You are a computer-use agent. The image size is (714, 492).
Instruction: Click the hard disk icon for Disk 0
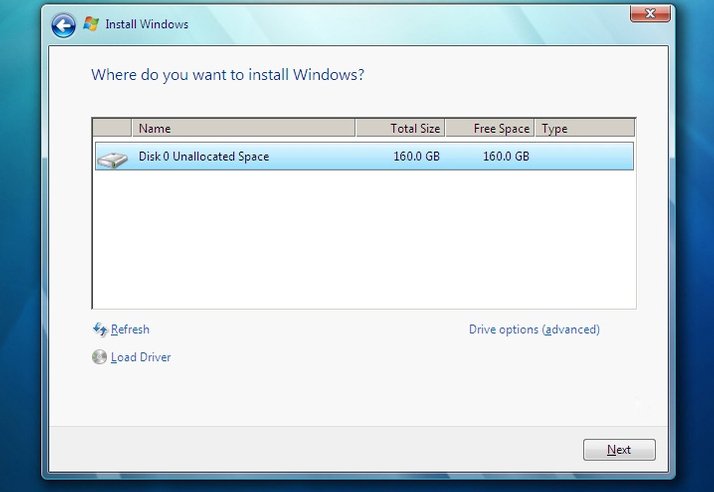[x=112, y=159]
